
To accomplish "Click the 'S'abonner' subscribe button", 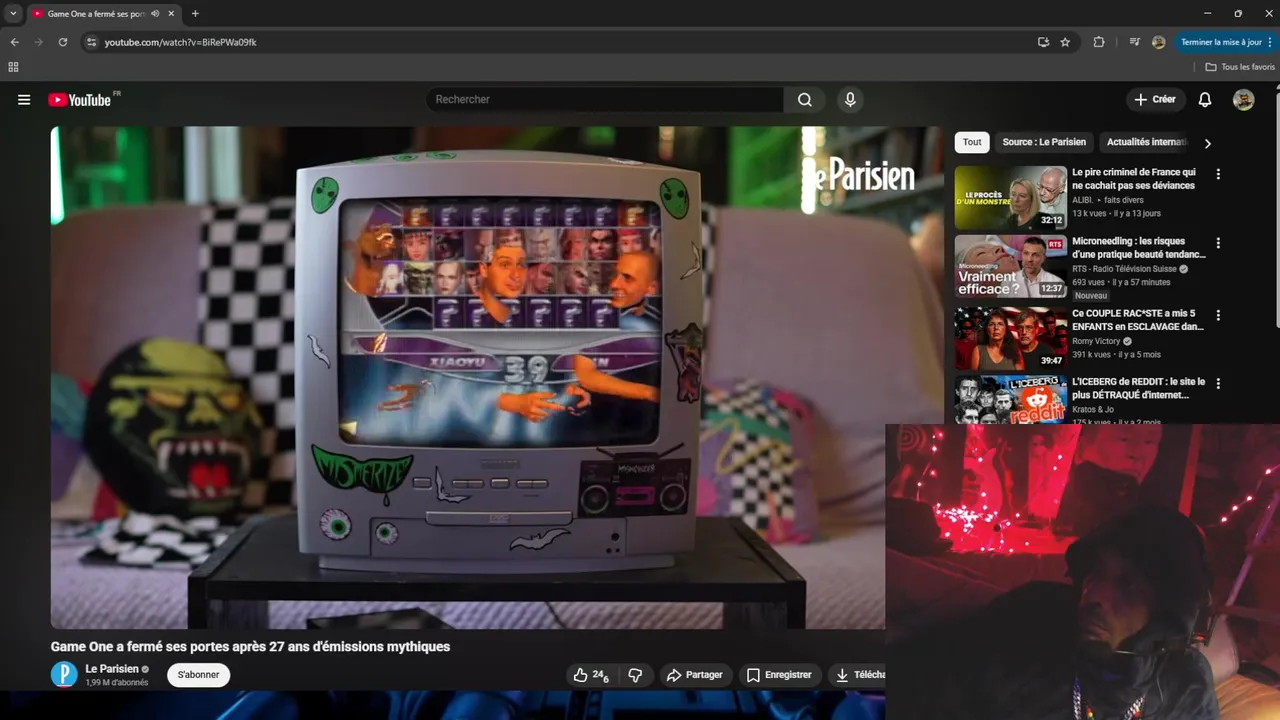I will coord(198,675).
